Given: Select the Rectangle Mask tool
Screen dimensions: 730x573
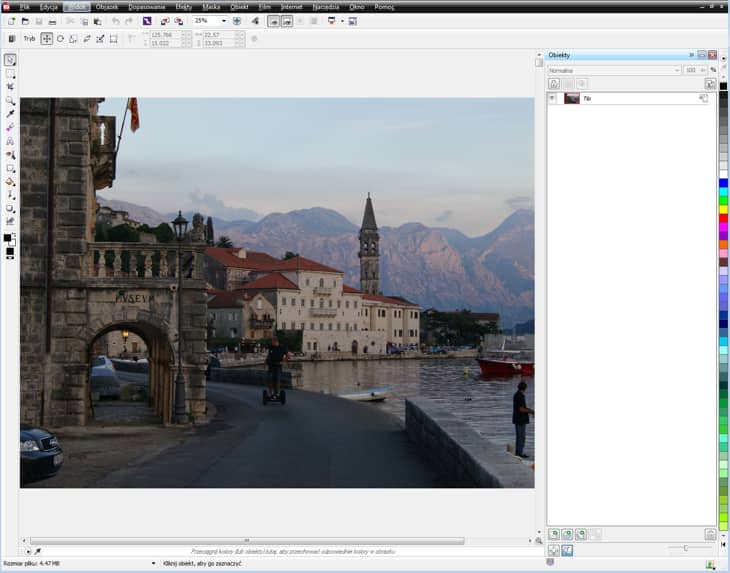Looking at the screenshot, I should tap(11, 74).
